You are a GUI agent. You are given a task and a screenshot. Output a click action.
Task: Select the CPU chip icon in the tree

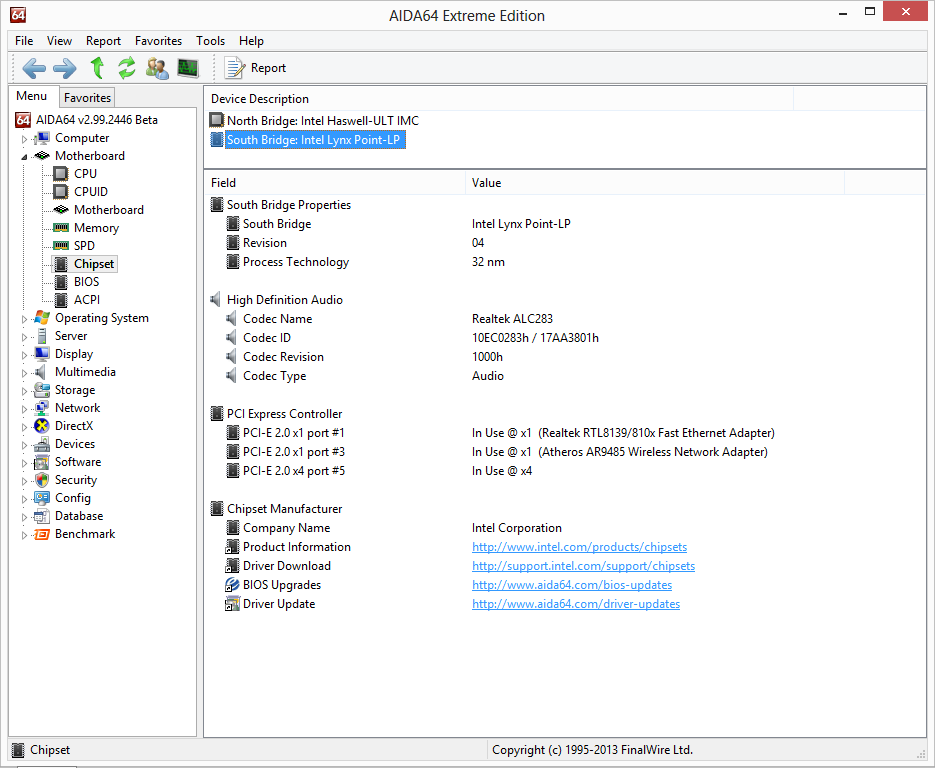pyautogui.click(x=60, y=174)
